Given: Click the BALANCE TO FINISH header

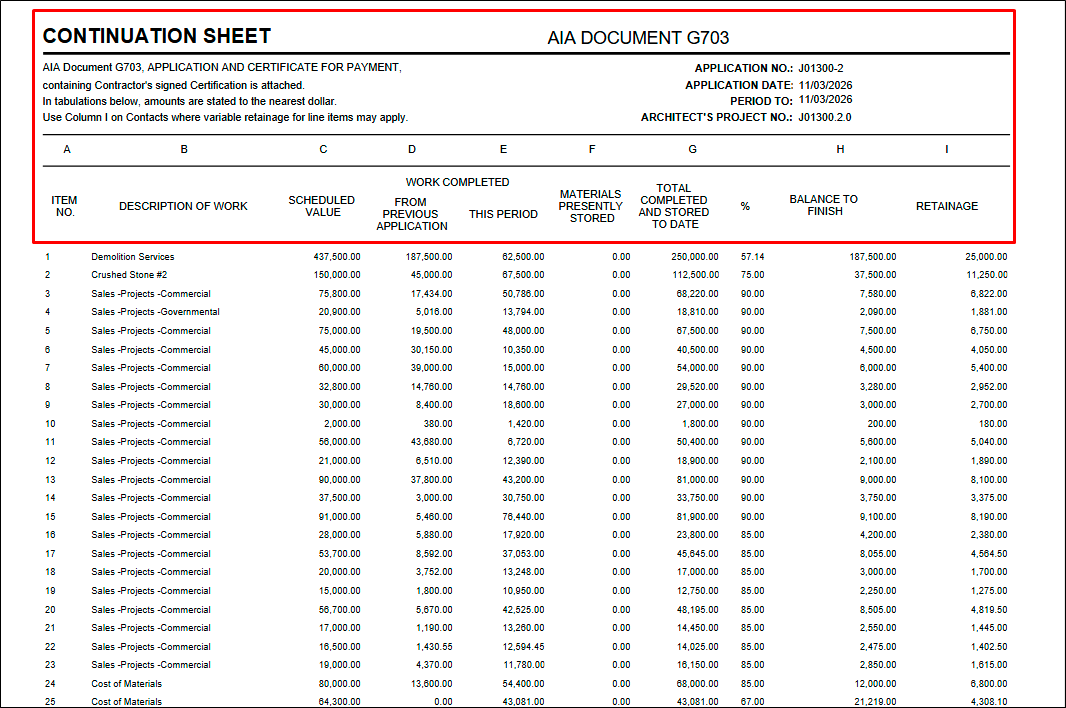Looking at the screenshot, I should (824, 205).
